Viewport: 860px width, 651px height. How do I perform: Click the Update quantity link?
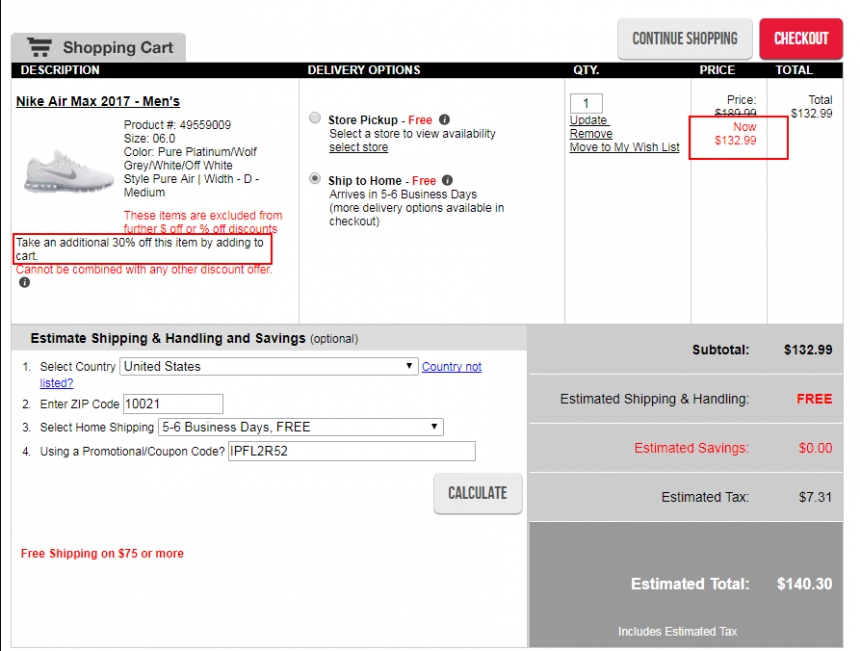(588, 121)
